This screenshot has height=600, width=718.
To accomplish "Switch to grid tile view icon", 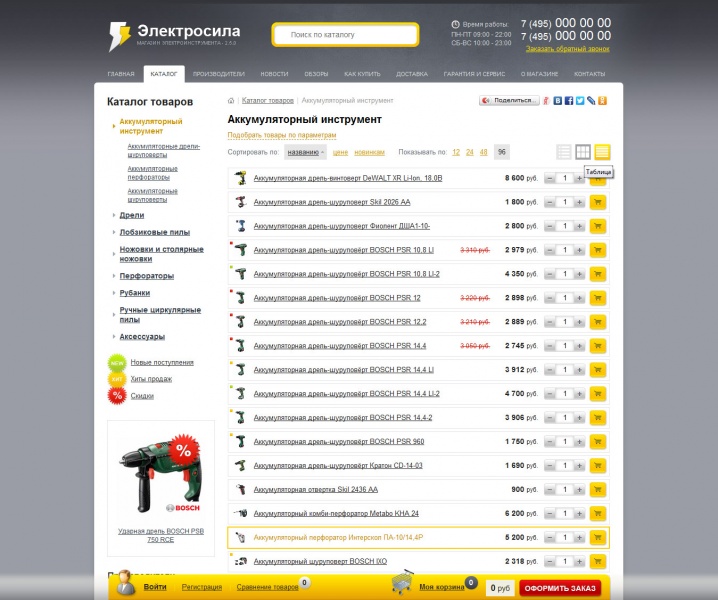I will coord(583,152).
